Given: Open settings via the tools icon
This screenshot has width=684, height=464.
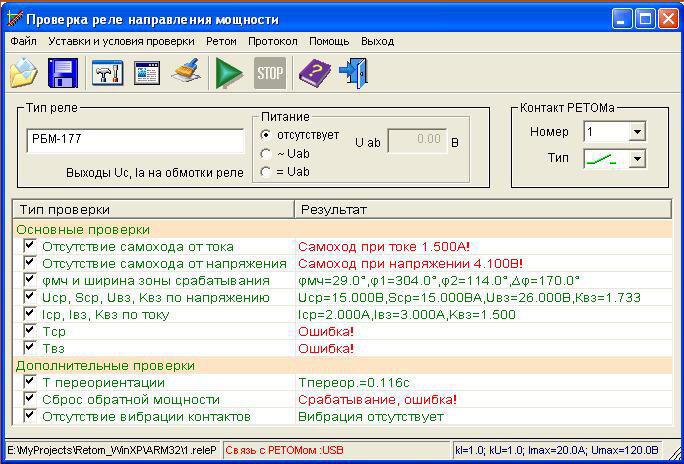Looking at the screenshot, I should click(x=107, y=73).
